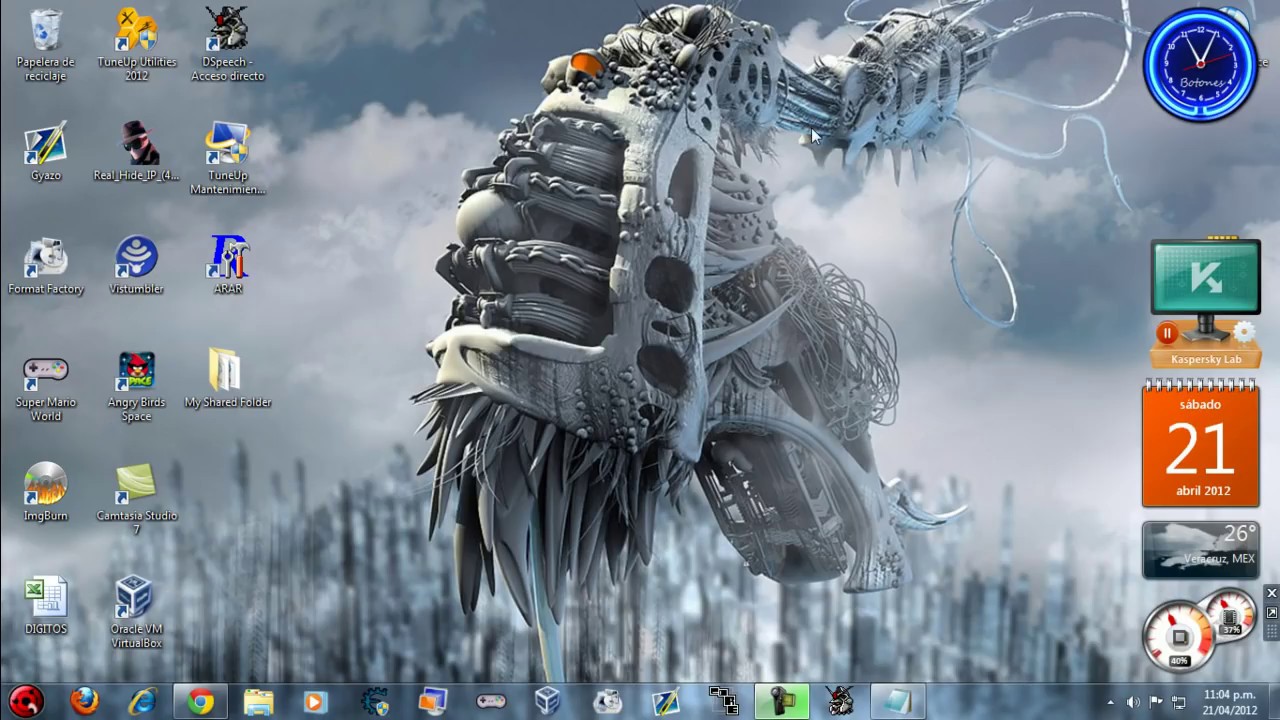Select the Format Factory desktop icon
The image size is (1280, 720).
(46, 266)
